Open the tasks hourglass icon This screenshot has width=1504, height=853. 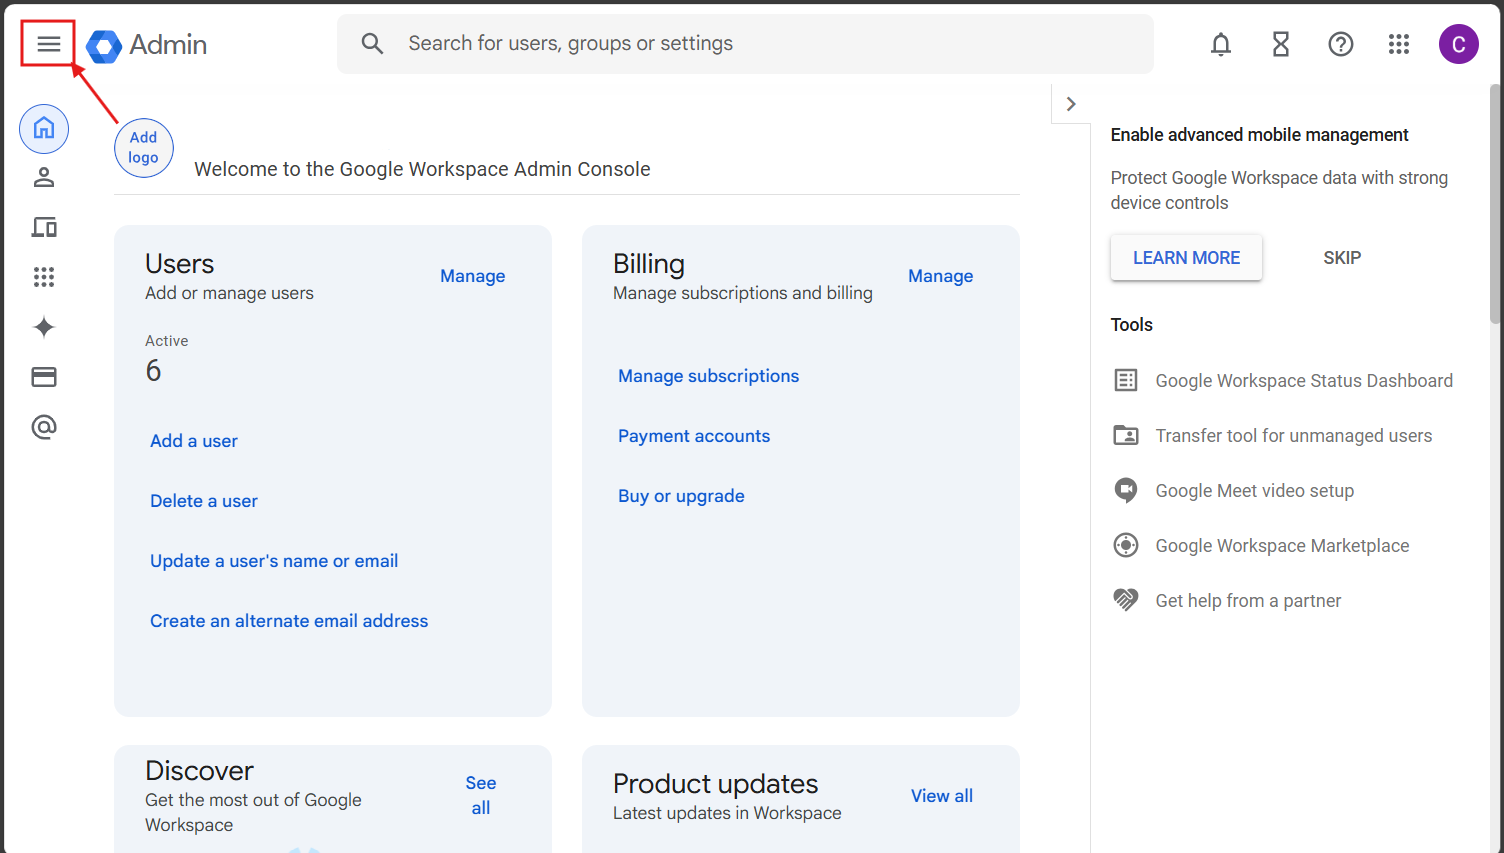(1280, 44)
